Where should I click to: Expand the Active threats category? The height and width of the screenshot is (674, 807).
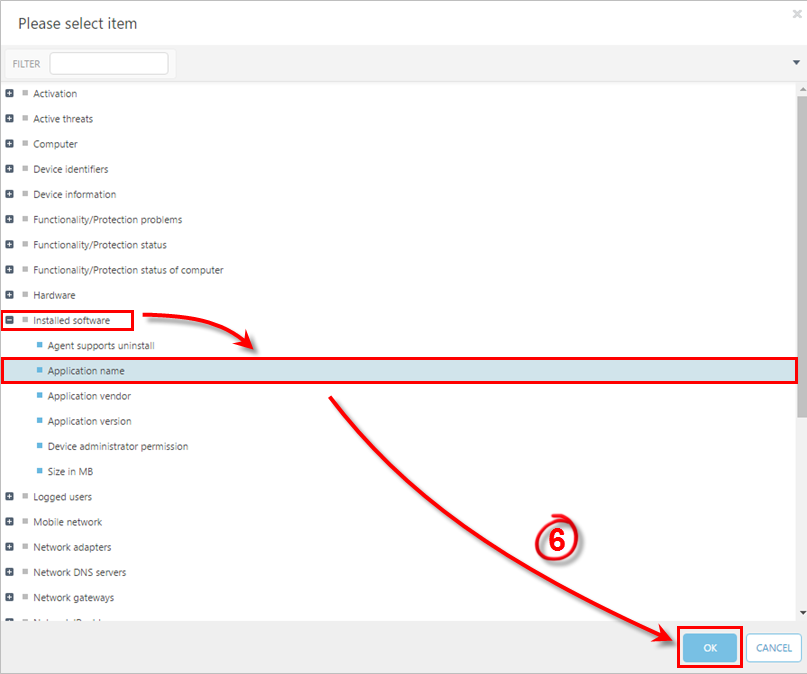[x=10, y=119]
